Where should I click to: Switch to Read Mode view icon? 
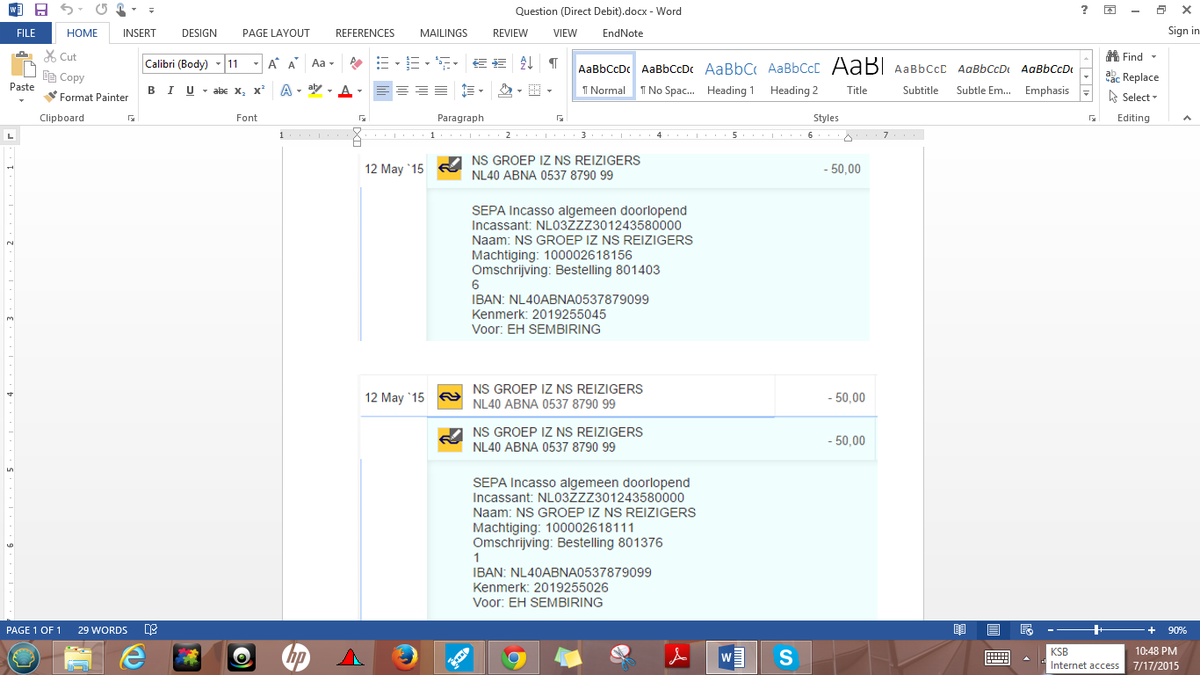(960, 630)
